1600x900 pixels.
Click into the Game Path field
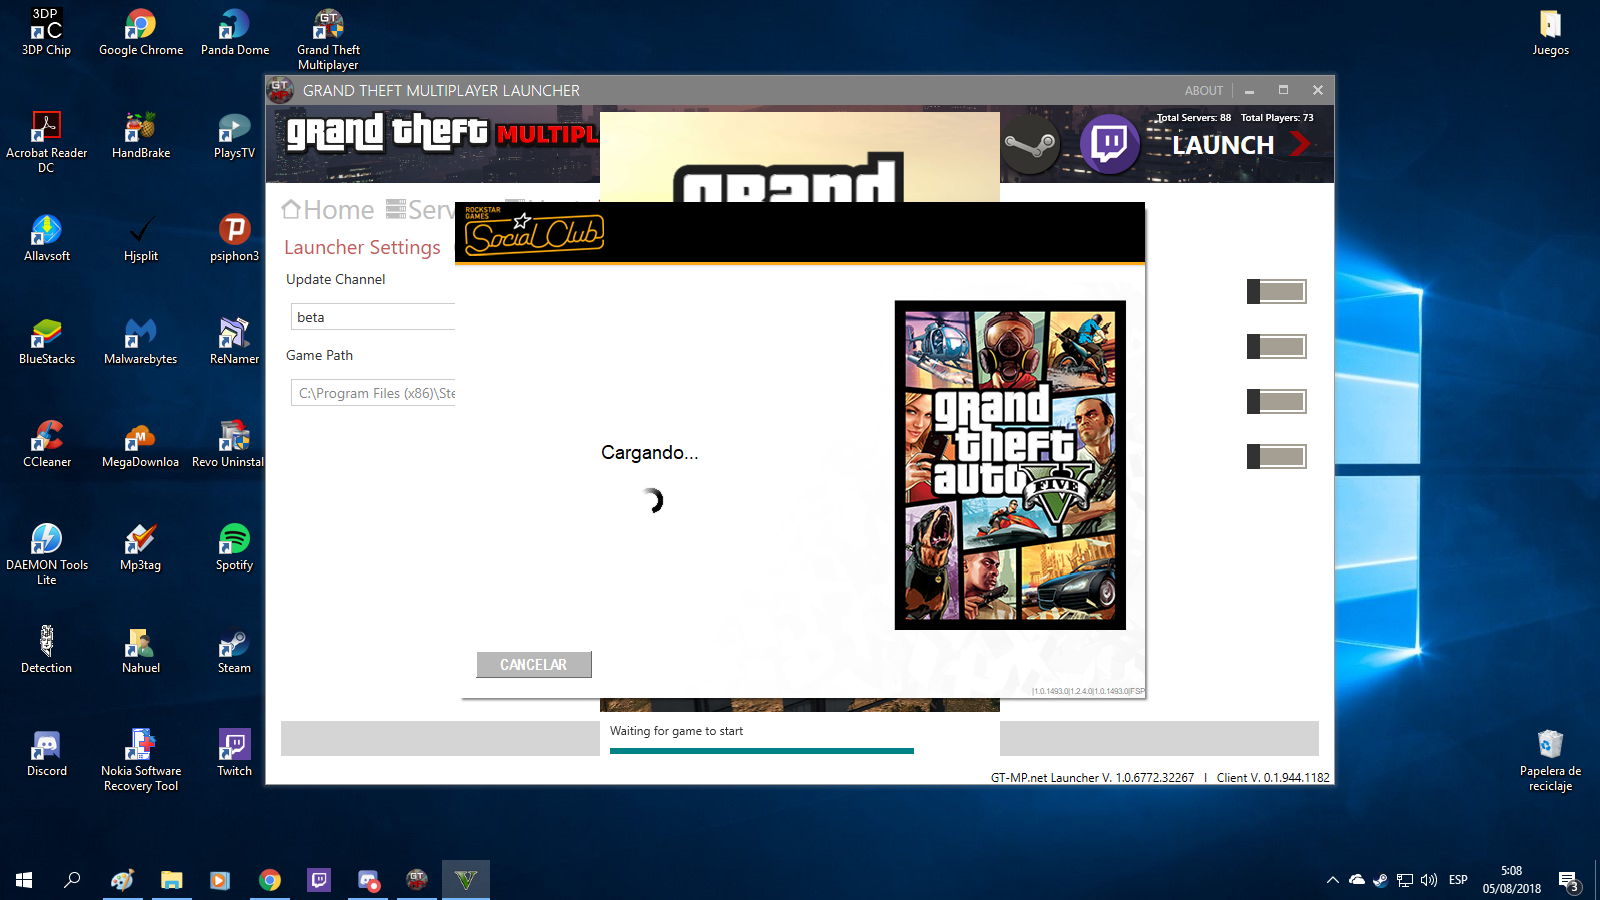(x=373, y=393)
